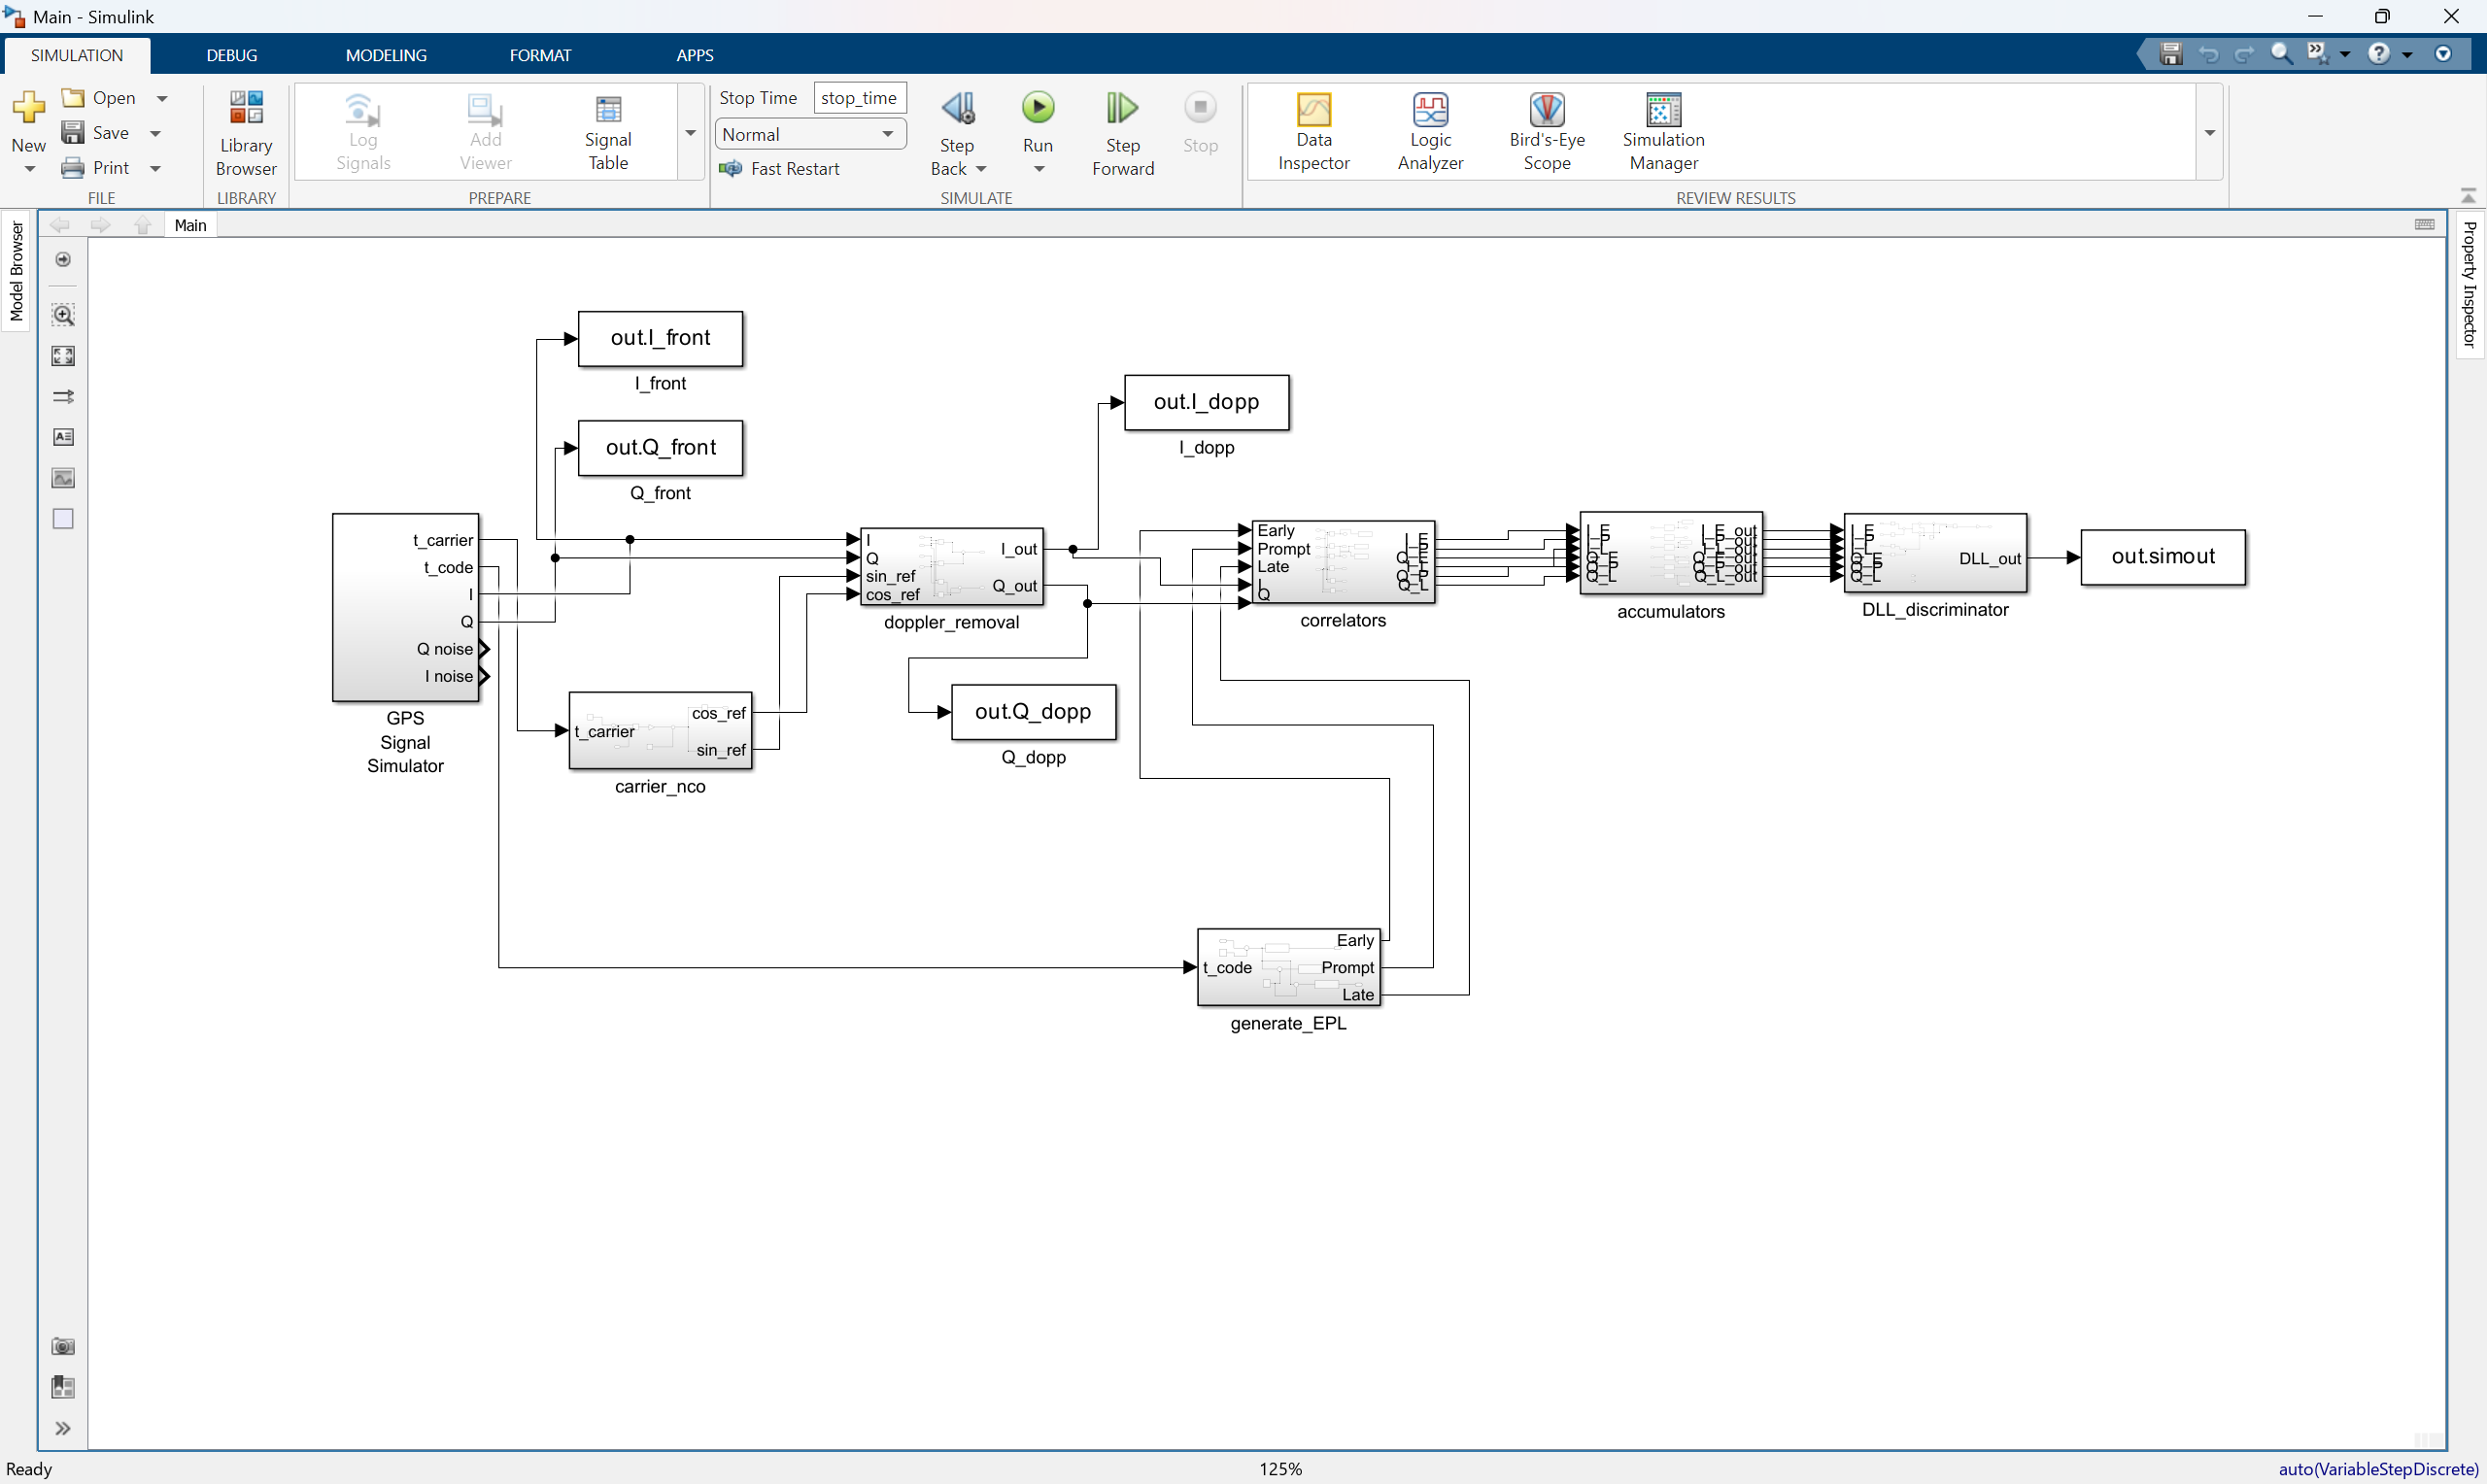The width and height of the screenshot is (2487, 1484).
Task: Expand the Print dropdown arrow
Action: (155, 168)
